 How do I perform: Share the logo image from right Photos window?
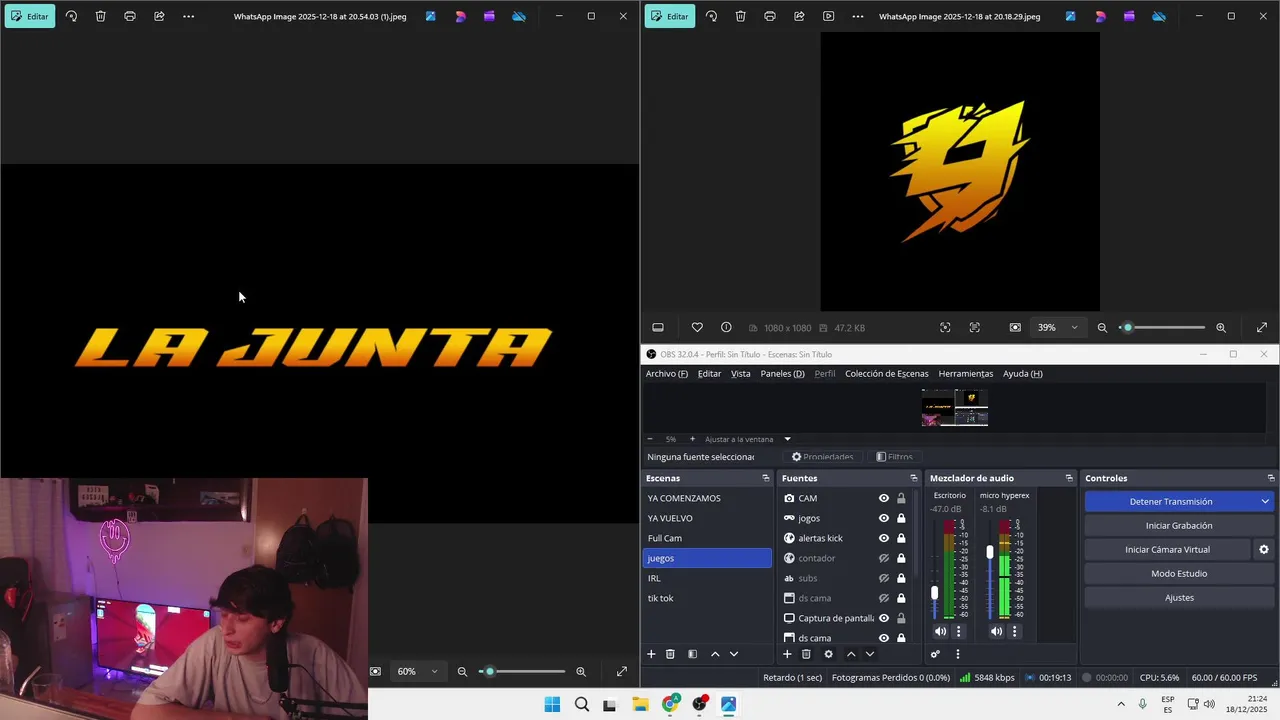[799, 16]
